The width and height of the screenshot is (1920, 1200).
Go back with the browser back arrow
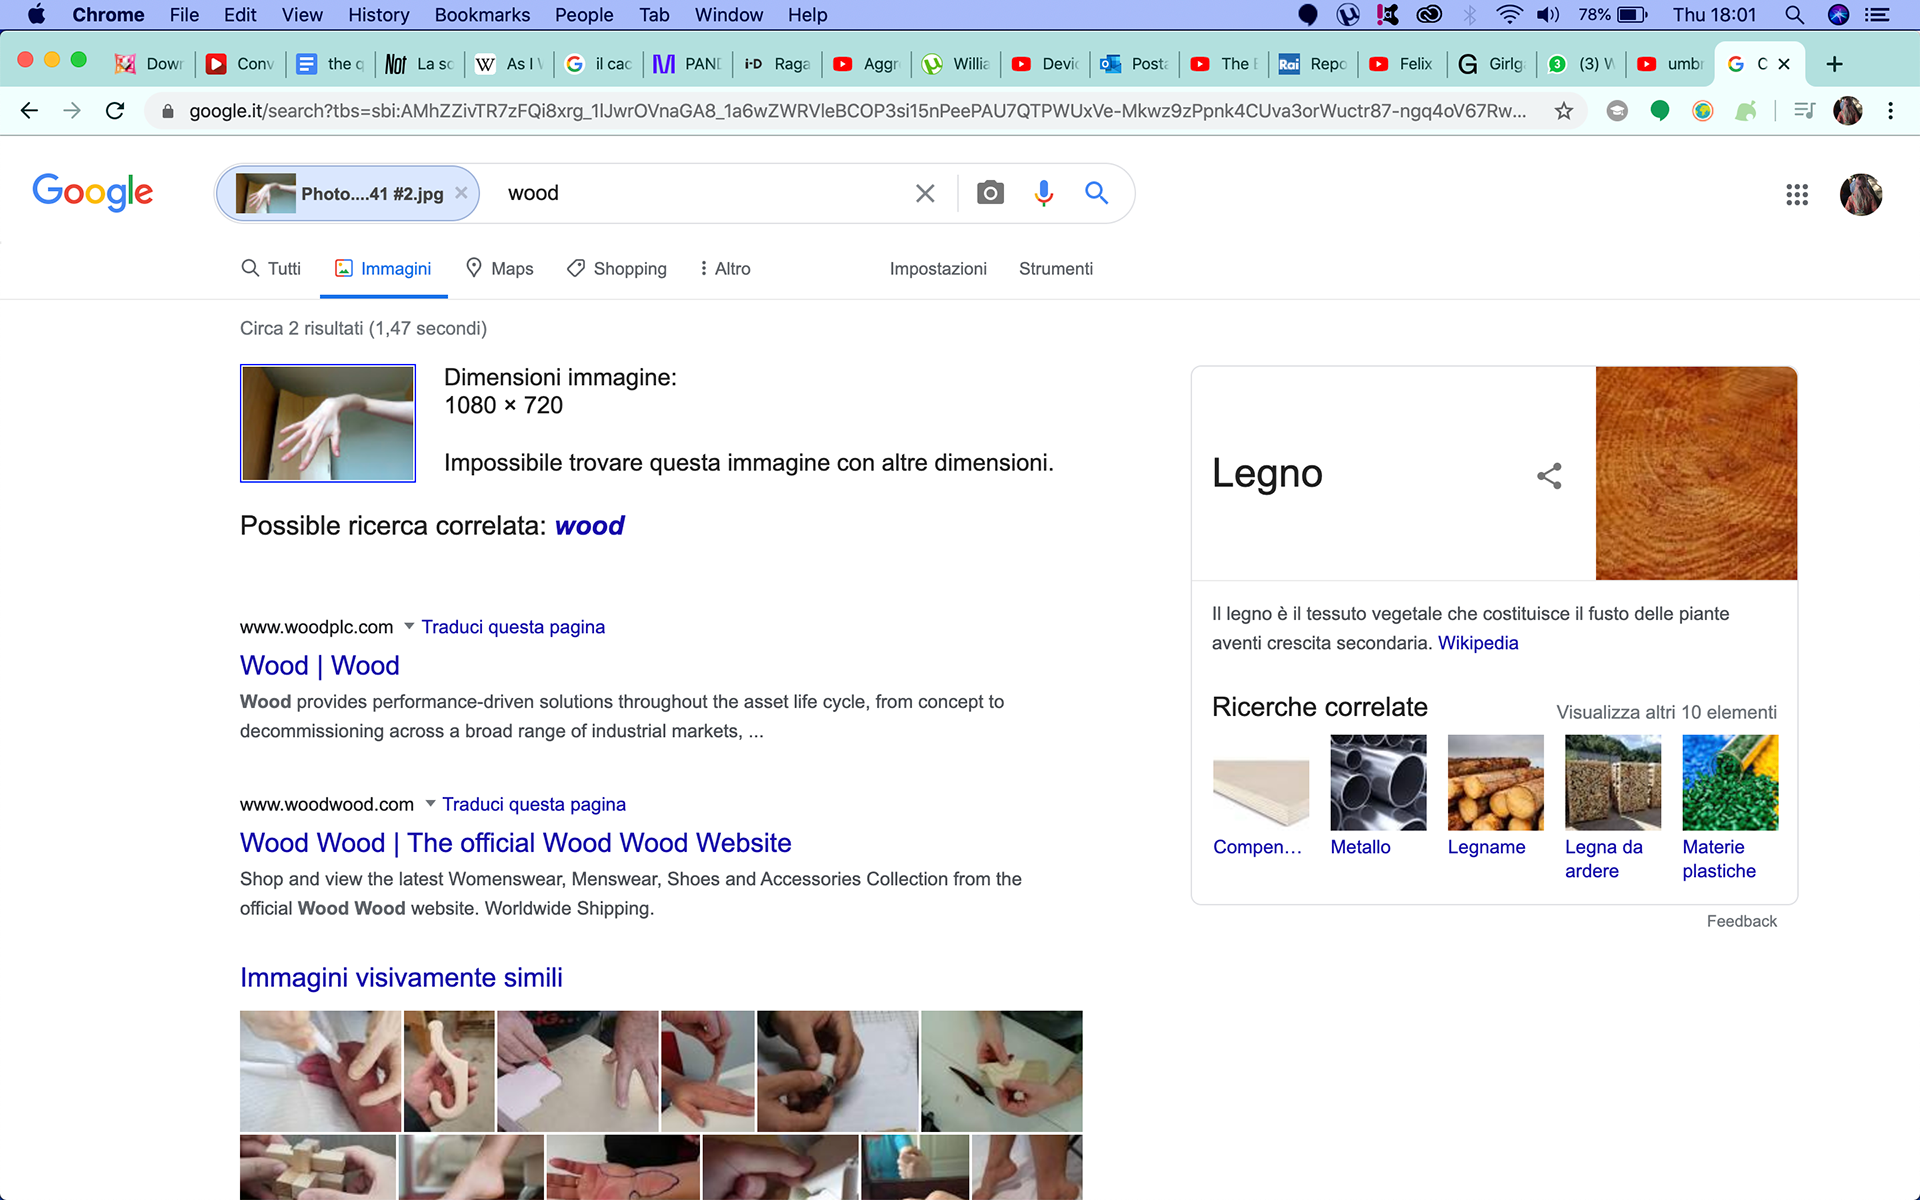[x=29, y=111]
